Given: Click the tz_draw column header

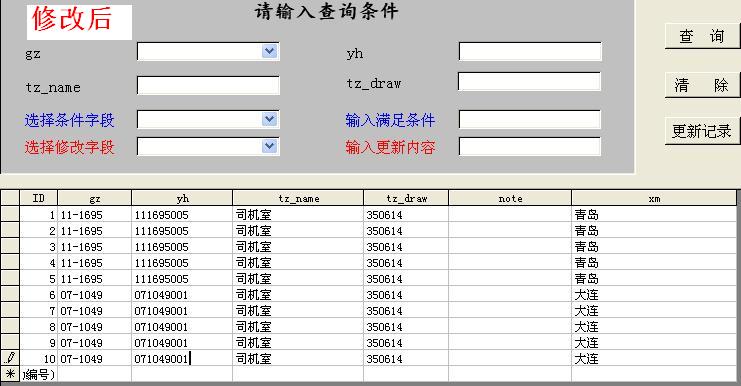Looking at the screenshot, I should coord(406,198).
